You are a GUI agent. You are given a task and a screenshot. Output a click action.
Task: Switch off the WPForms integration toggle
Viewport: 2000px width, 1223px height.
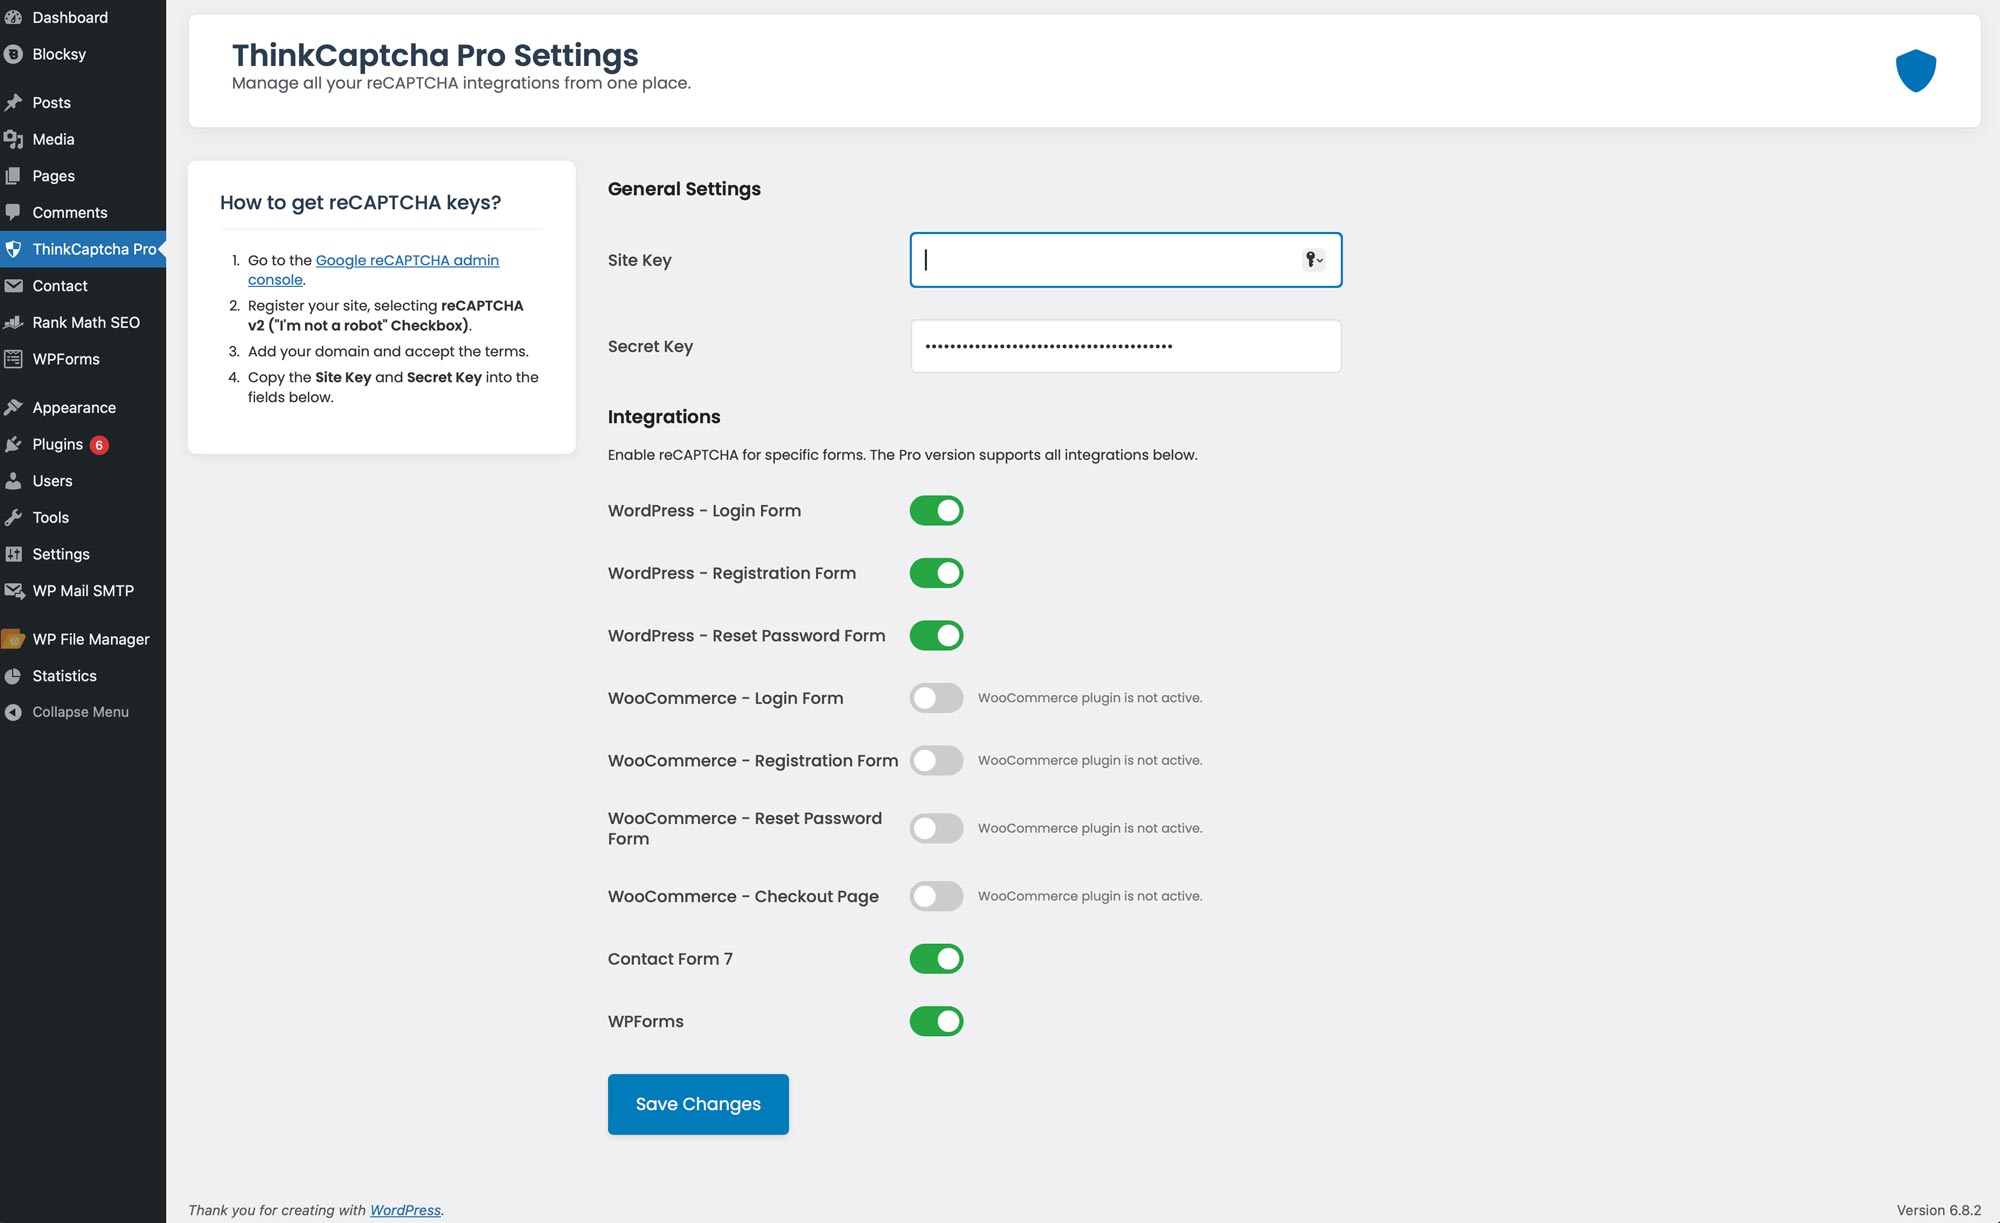(x=936, y=1021)
